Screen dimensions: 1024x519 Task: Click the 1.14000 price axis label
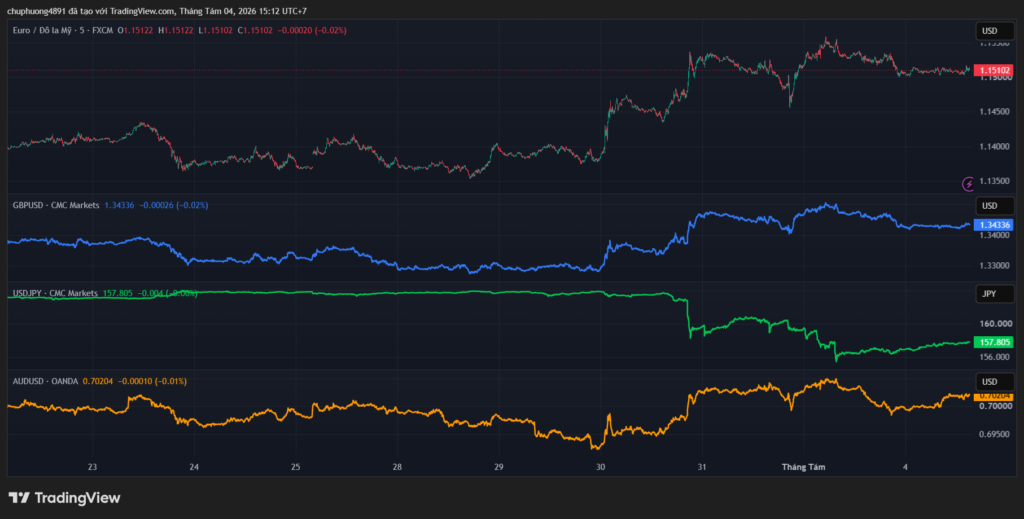click(995, 147)
